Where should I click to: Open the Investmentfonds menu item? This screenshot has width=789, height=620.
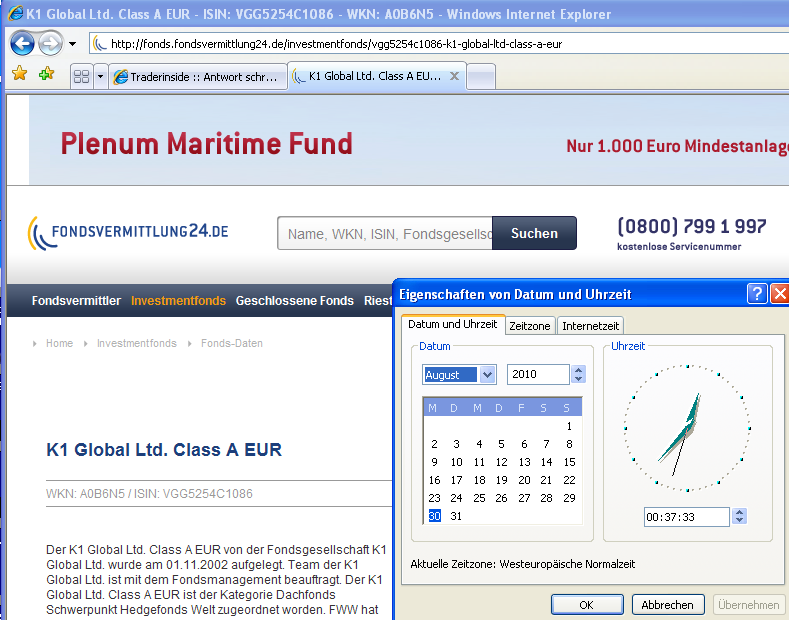tap(178, 300)
